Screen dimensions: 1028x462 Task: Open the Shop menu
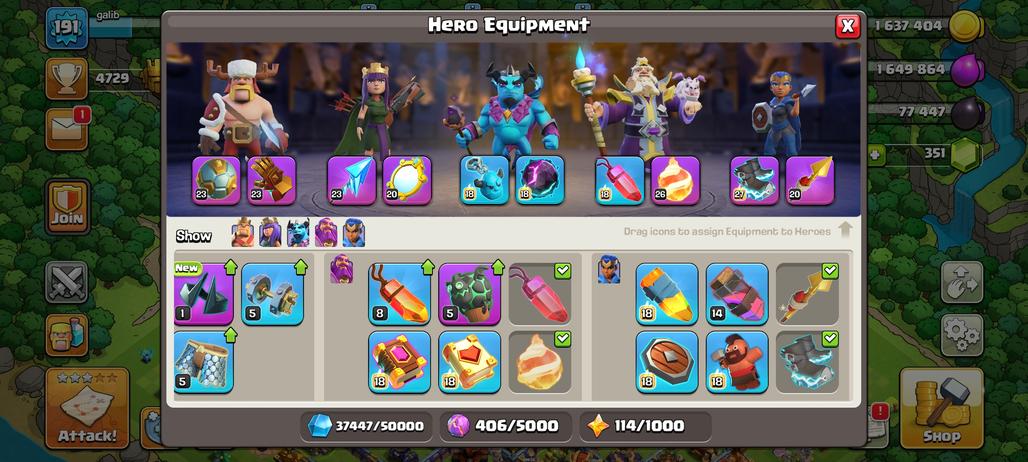pos(941,408)
